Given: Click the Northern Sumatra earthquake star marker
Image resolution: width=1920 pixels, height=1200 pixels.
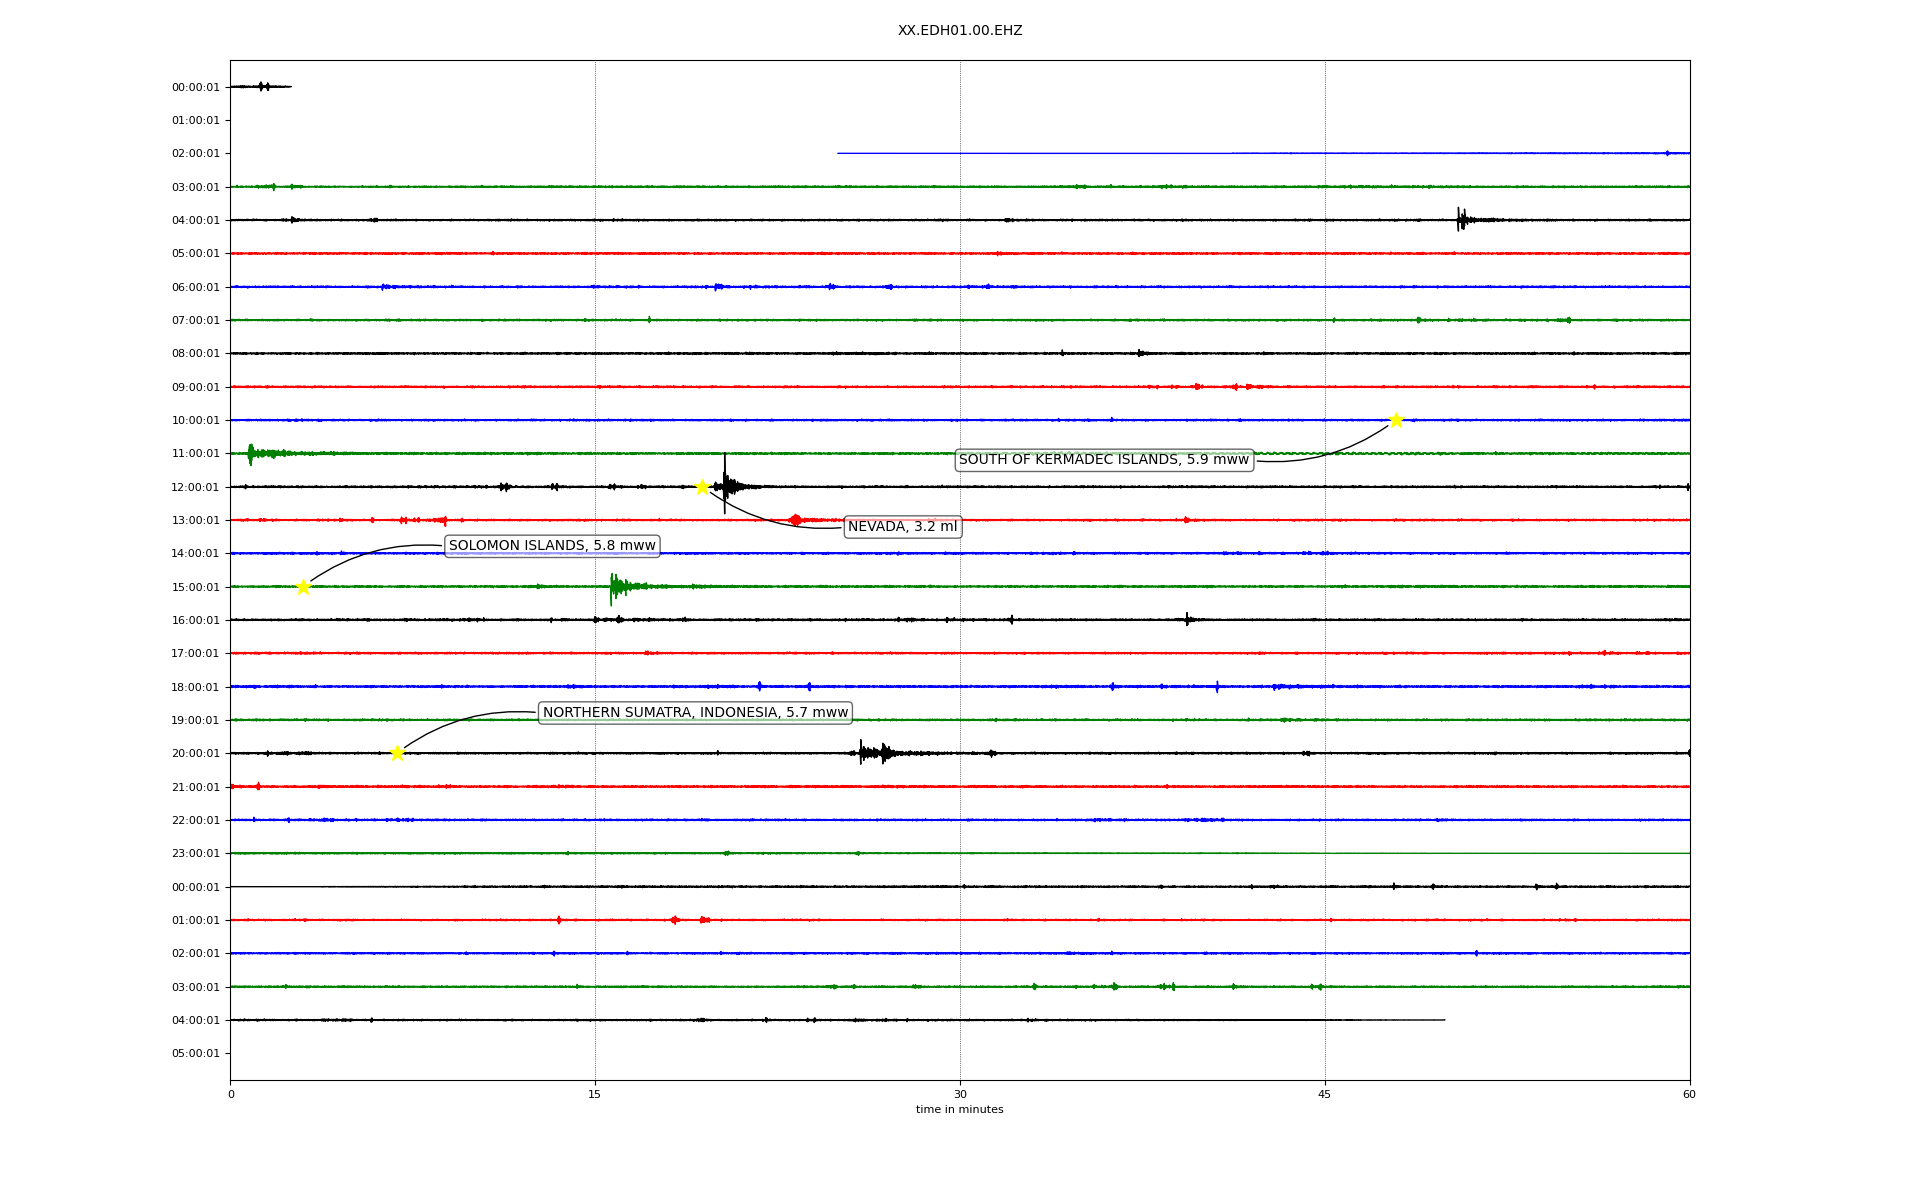Looking at the screenshot, I should click(x=397, y=753).
